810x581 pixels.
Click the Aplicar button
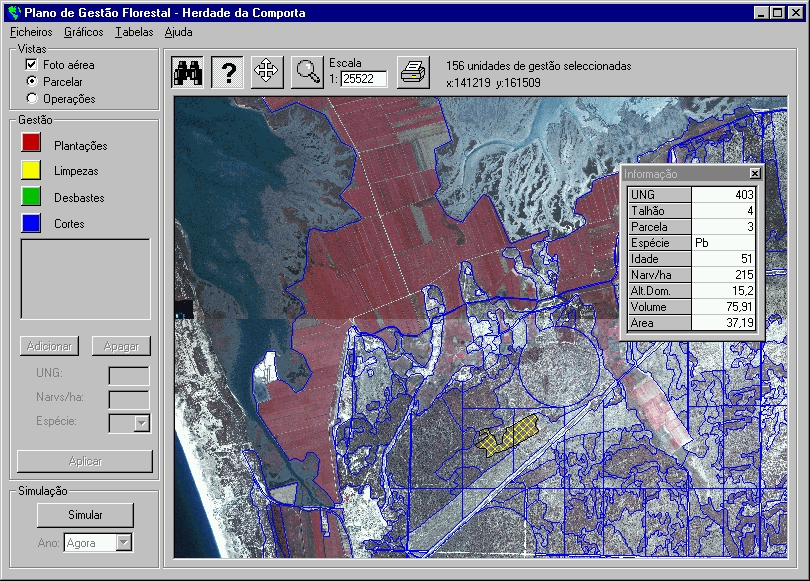[x=85, y=461]
